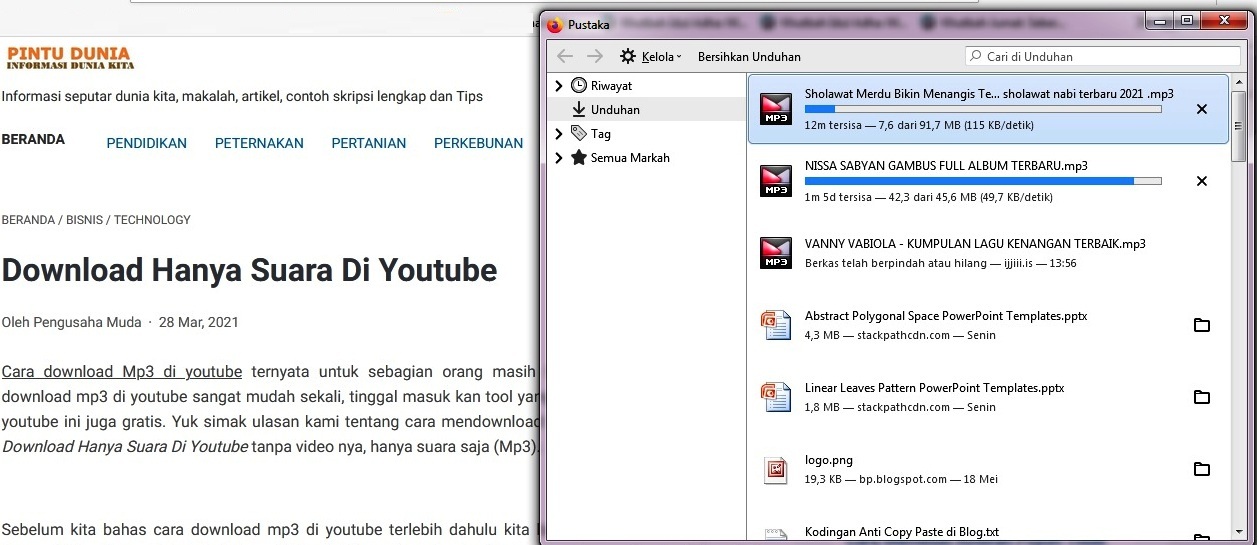
Task: Select NISSA SABYAN GAMBUS FULL ALBUM TERBARU.mp3
Action: coord(946,166)
